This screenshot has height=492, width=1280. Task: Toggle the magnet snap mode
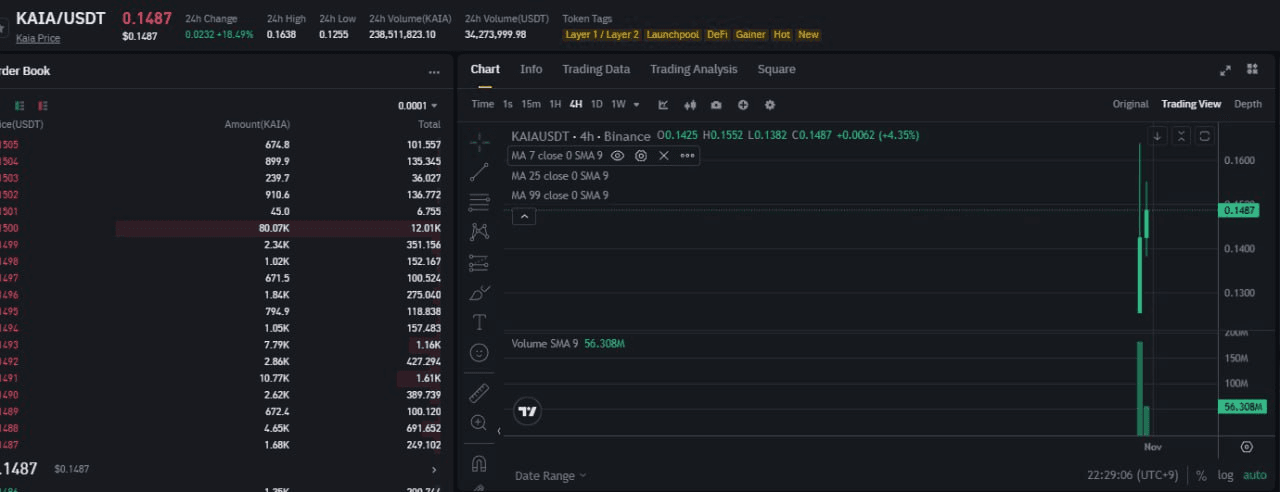(479, 463)
